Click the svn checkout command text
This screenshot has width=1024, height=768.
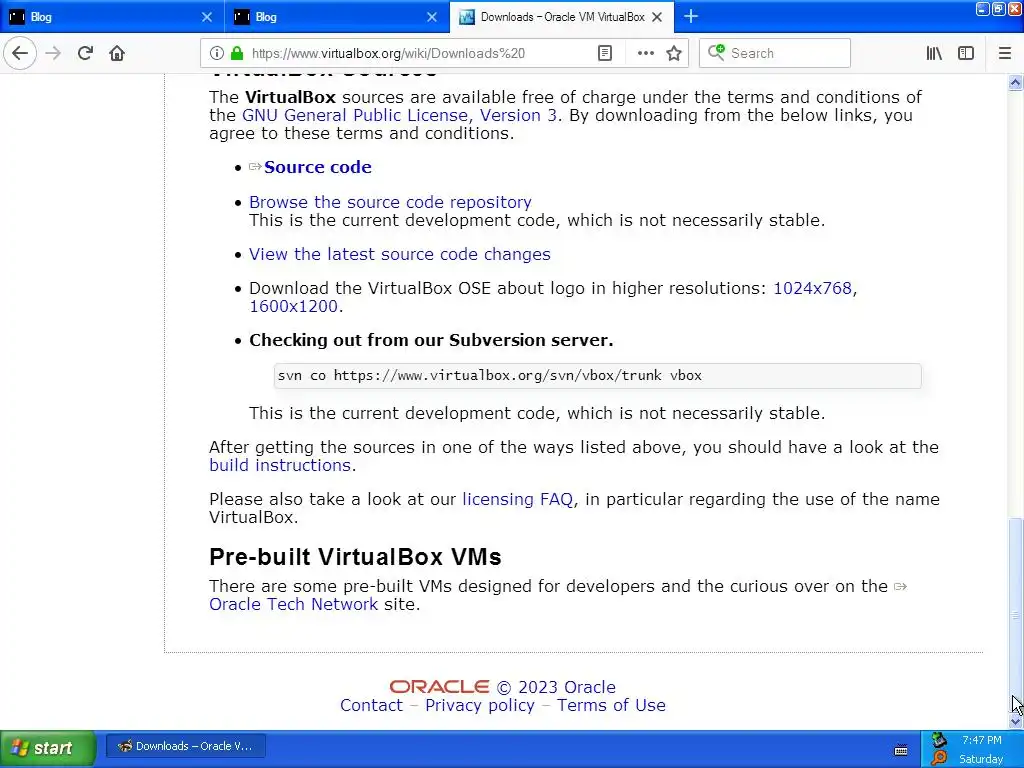(x=490, y=376)
